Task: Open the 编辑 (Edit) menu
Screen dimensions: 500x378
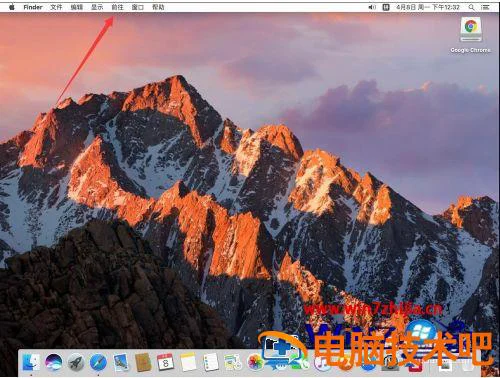Action: [x=77, y=7]
